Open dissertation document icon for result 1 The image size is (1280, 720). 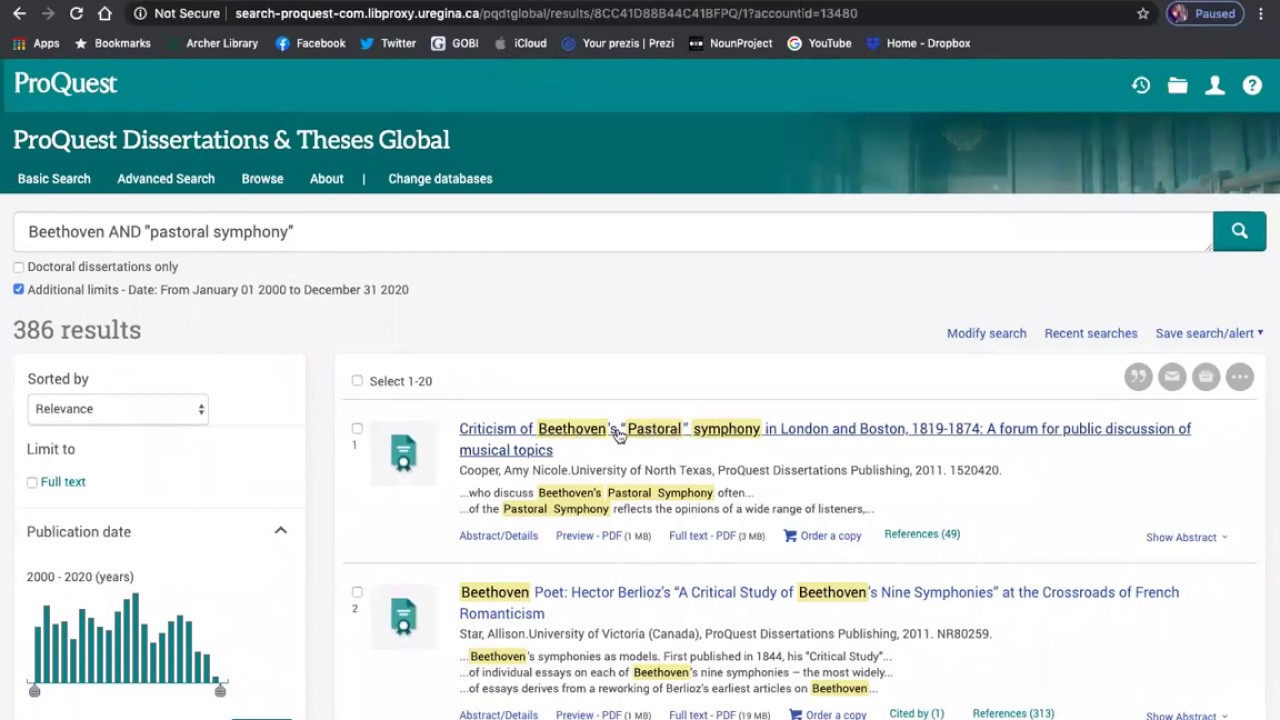(x=404, y=453)
